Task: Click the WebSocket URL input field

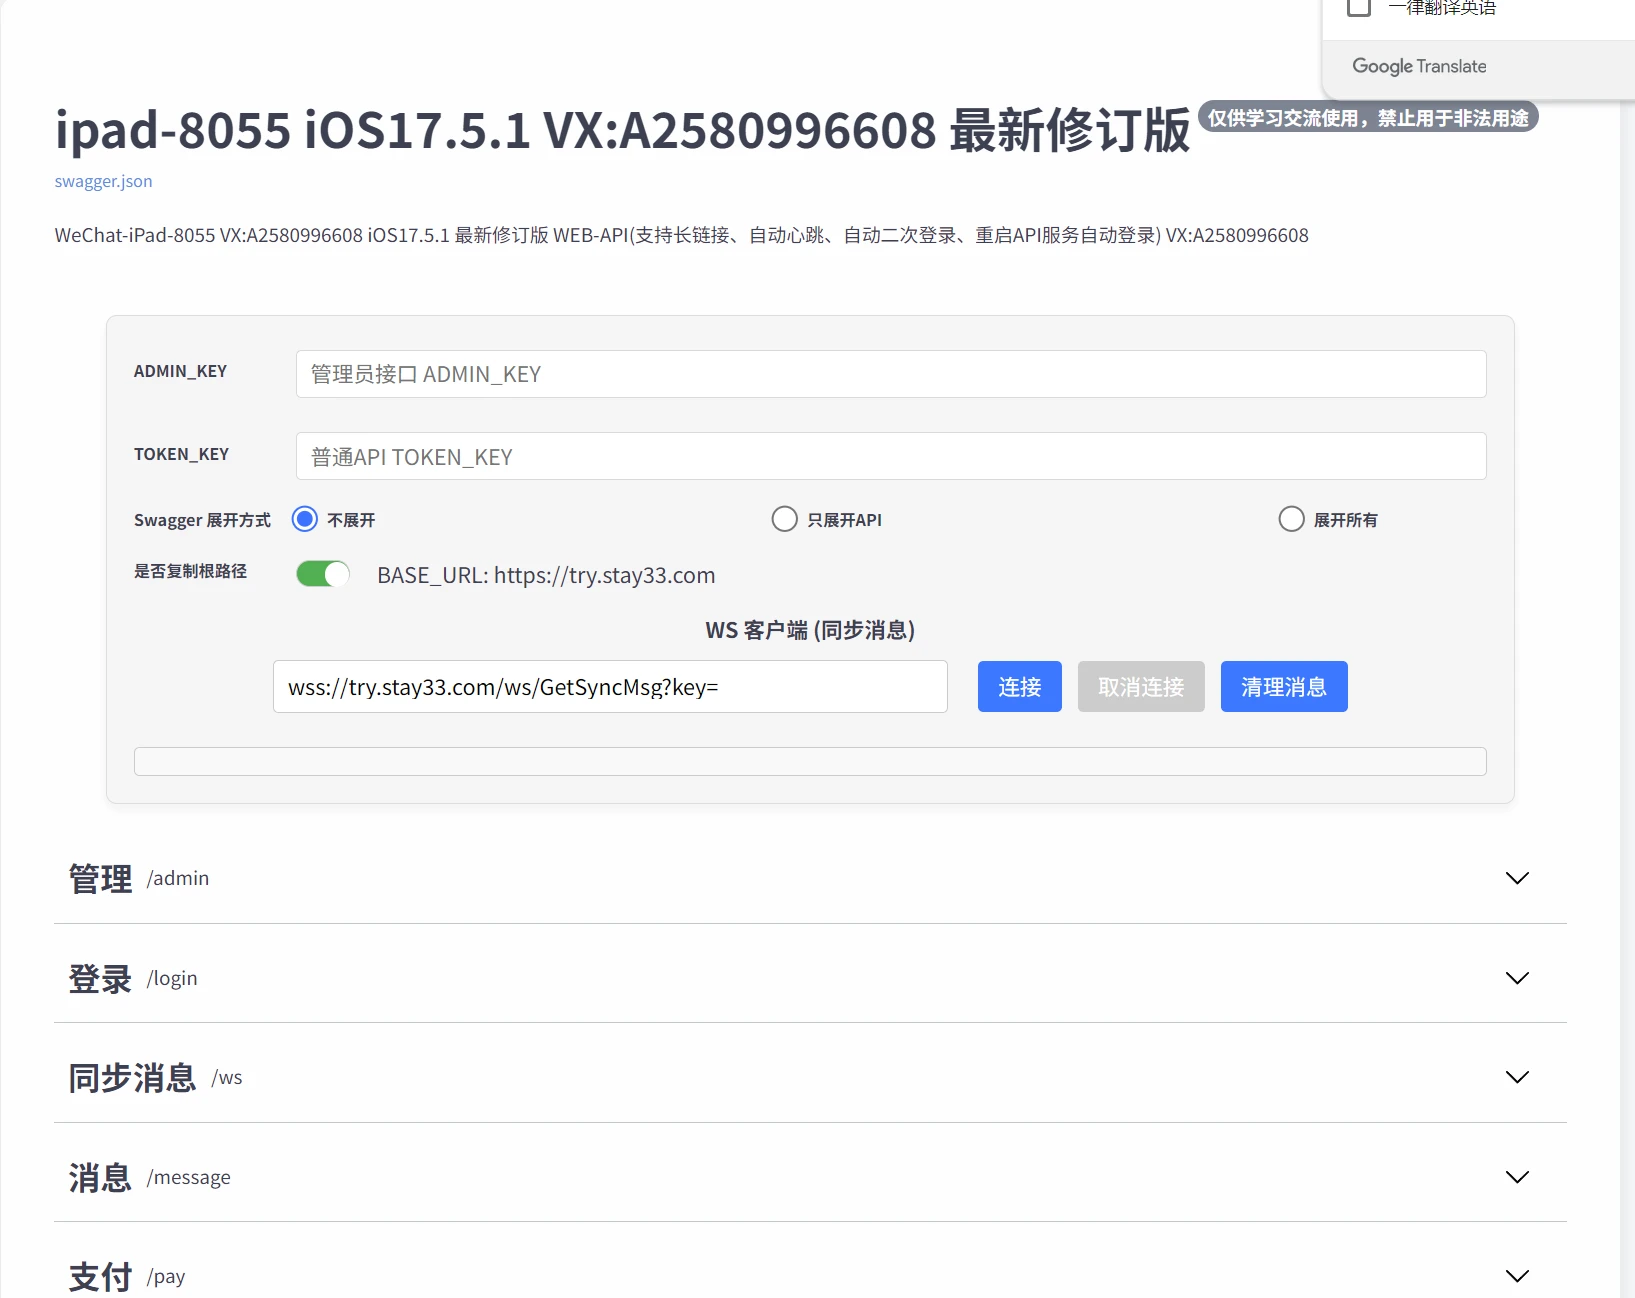Action: [610, 687]
